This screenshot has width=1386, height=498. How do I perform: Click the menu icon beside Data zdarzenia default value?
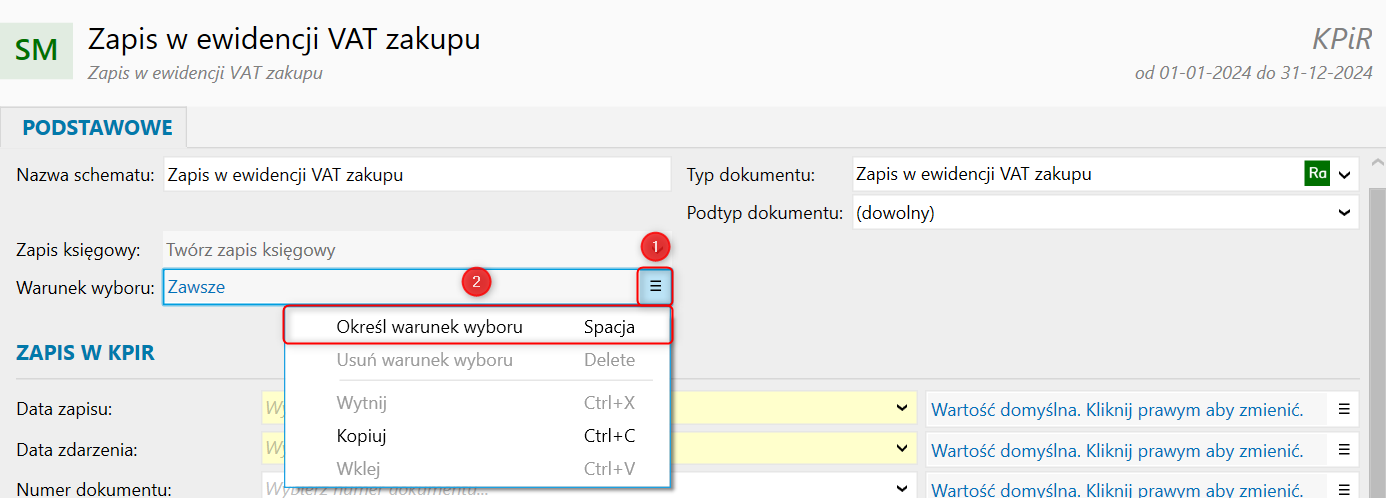1344,449
